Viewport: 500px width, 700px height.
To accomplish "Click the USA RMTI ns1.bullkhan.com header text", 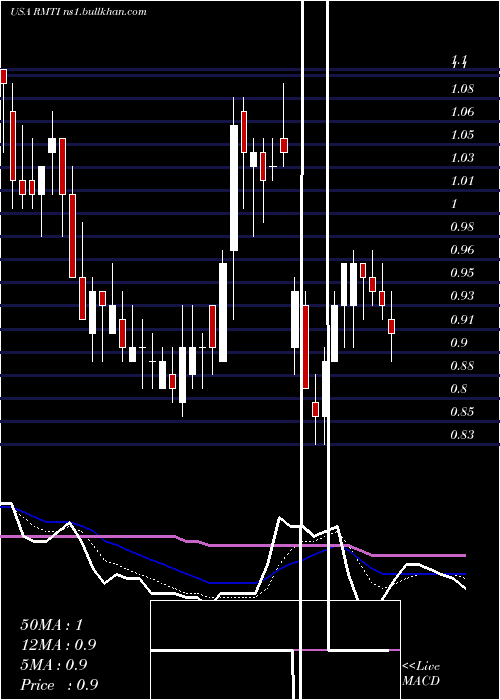I will pos(78,11).
